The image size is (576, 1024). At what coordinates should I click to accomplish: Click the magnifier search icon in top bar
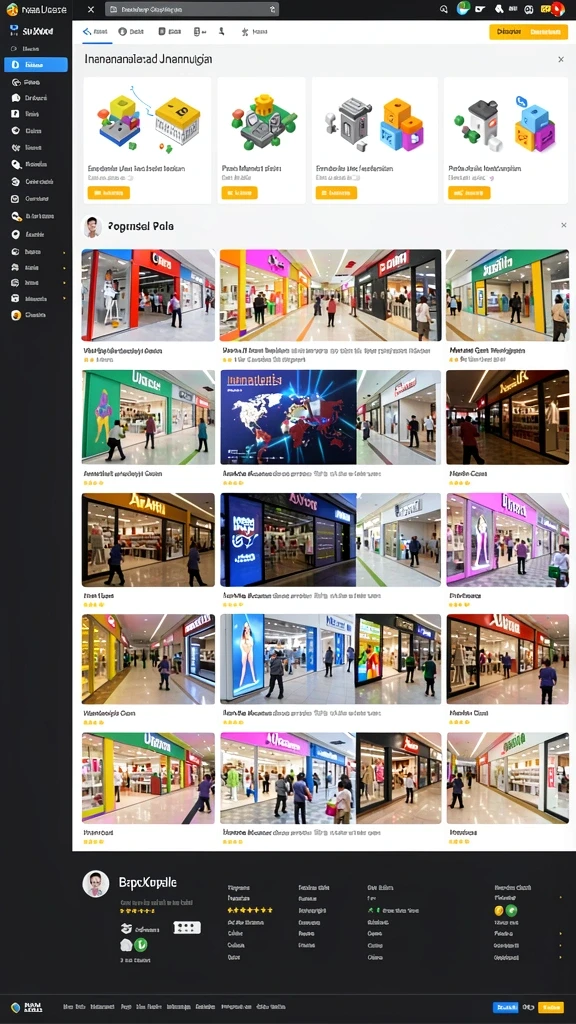444,9
